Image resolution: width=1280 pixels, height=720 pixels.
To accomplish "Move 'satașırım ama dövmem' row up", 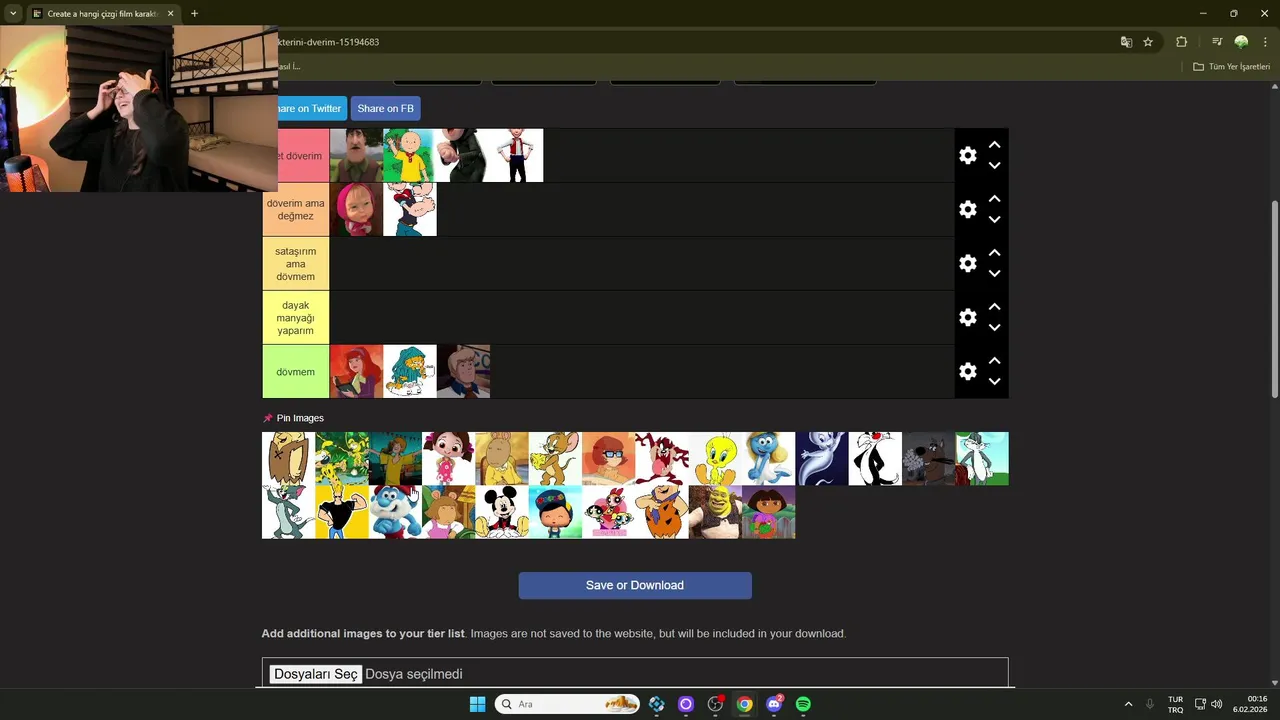I will tap(994, 253).
